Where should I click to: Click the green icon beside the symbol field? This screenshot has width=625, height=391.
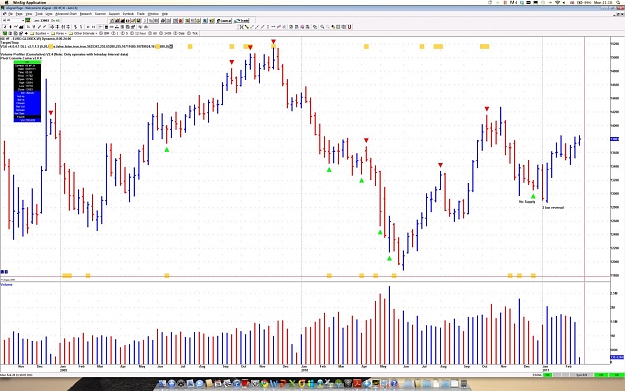click(28, 20)
